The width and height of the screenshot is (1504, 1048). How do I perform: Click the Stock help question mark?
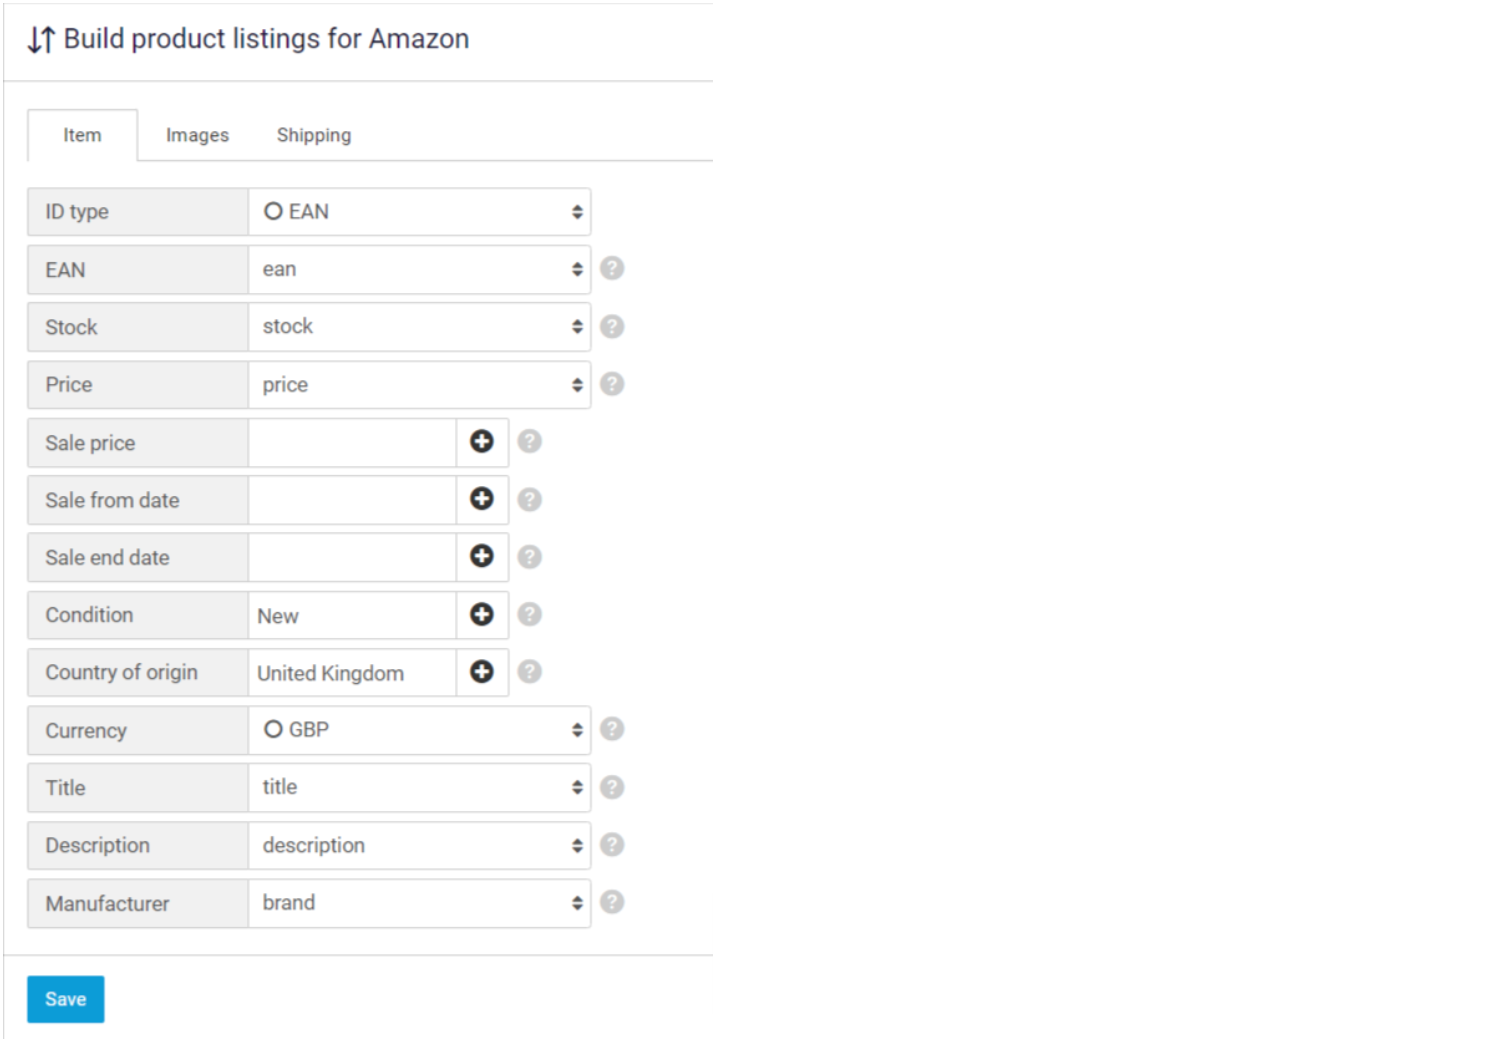(x=612, y=326)
